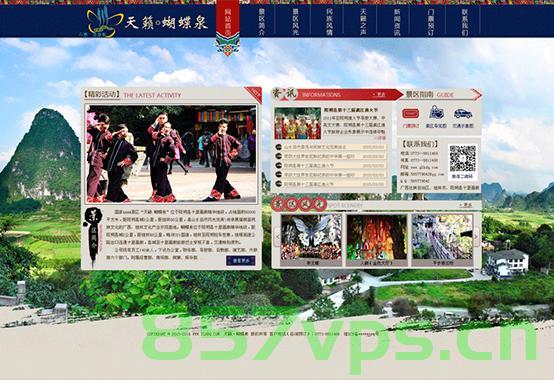Click the more link in scenery section
This screenshot has width=554, height=380.
[465, 205]
